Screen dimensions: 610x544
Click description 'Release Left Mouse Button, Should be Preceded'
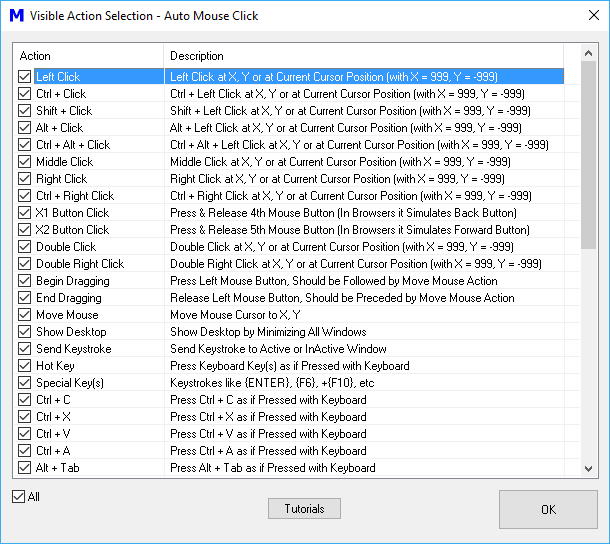342,298
